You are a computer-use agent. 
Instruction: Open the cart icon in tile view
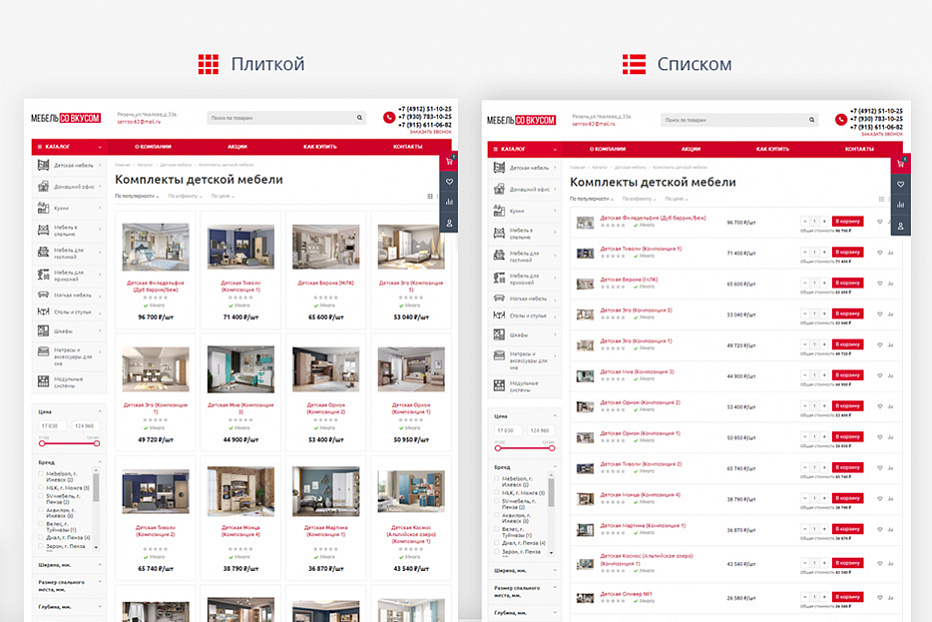(x=449, y=161)
